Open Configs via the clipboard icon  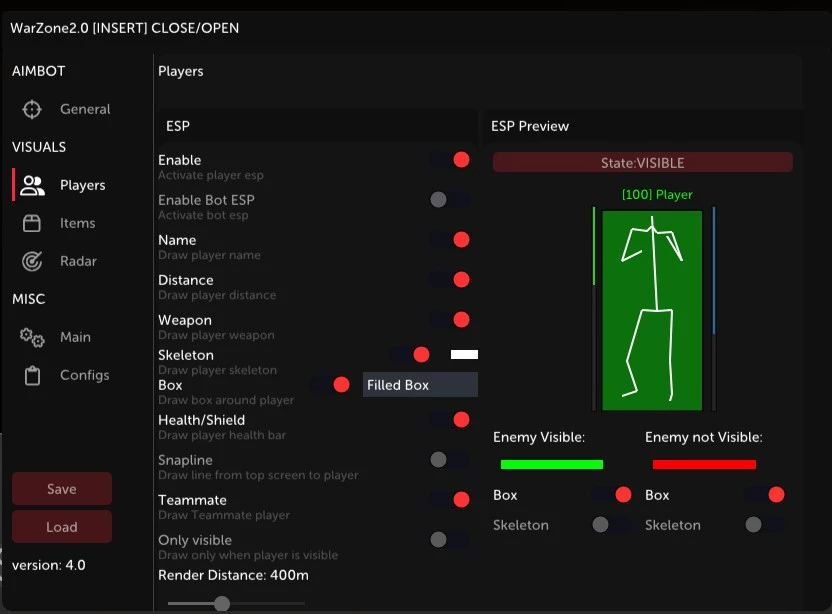[32, 376]
